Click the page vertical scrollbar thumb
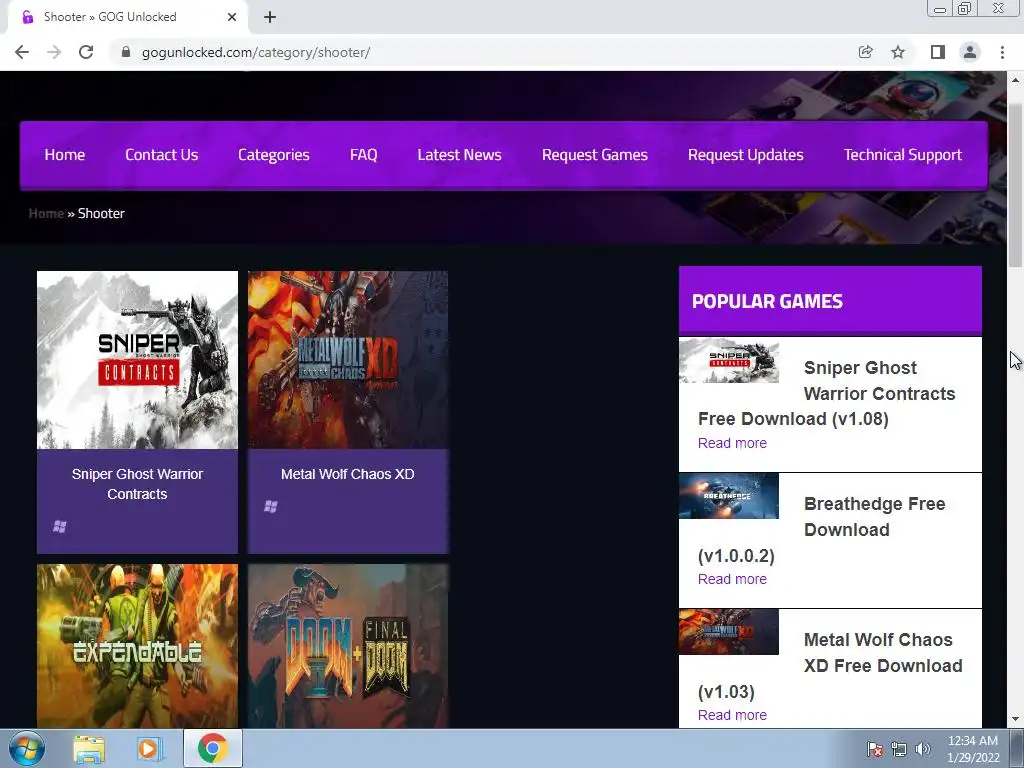This screenshot has height=768, width=1024. click(1015, 185)
